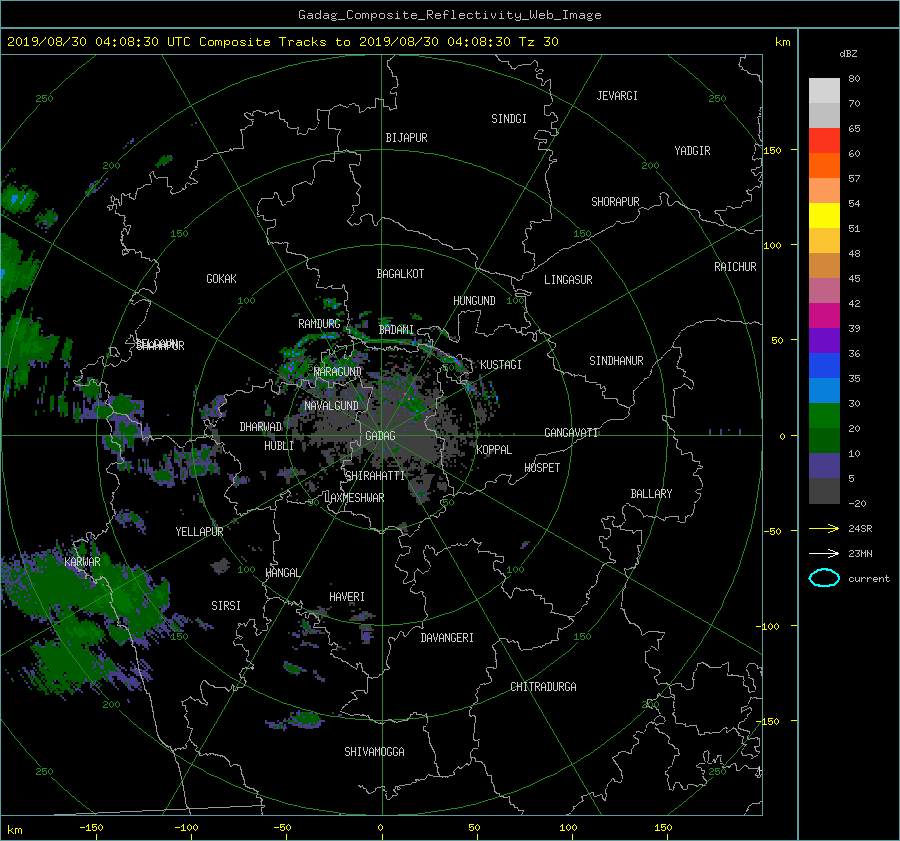Click the CHITRADURGA city label

[543, 687]
